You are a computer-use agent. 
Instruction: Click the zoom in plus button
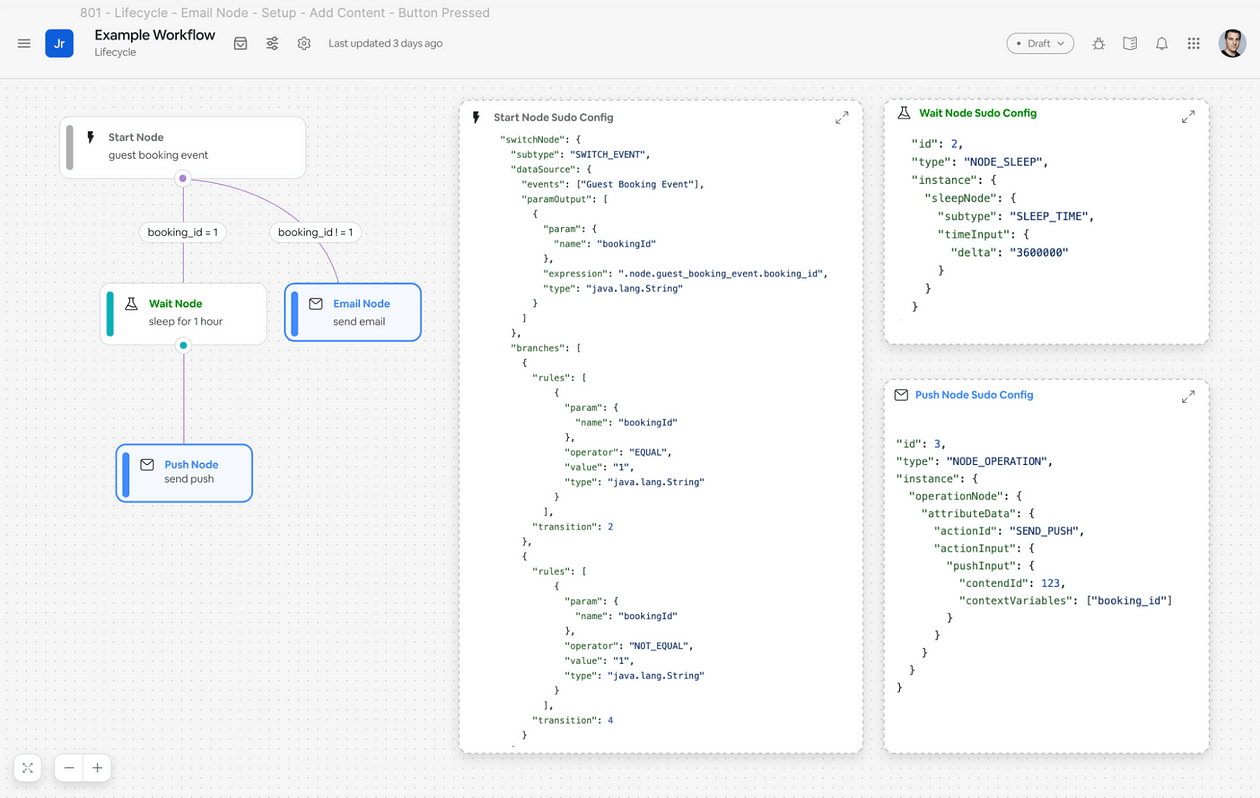tap(97, 768)
